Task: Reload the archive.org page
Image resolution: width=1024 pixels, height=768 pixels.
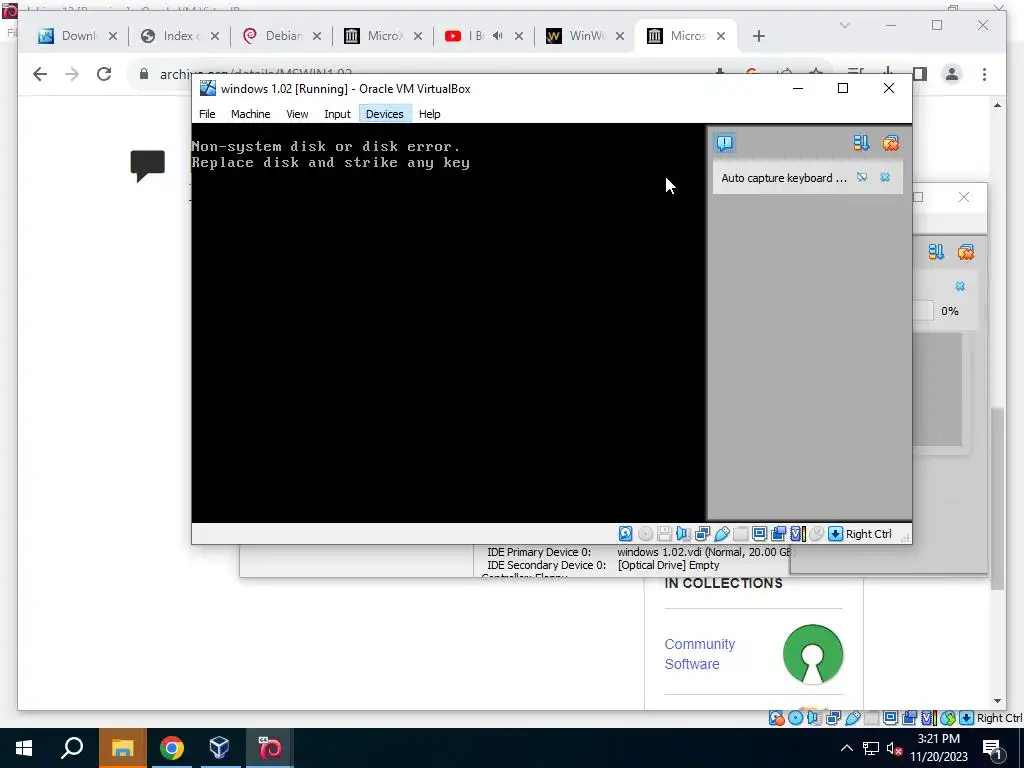Action: point(104,74)
